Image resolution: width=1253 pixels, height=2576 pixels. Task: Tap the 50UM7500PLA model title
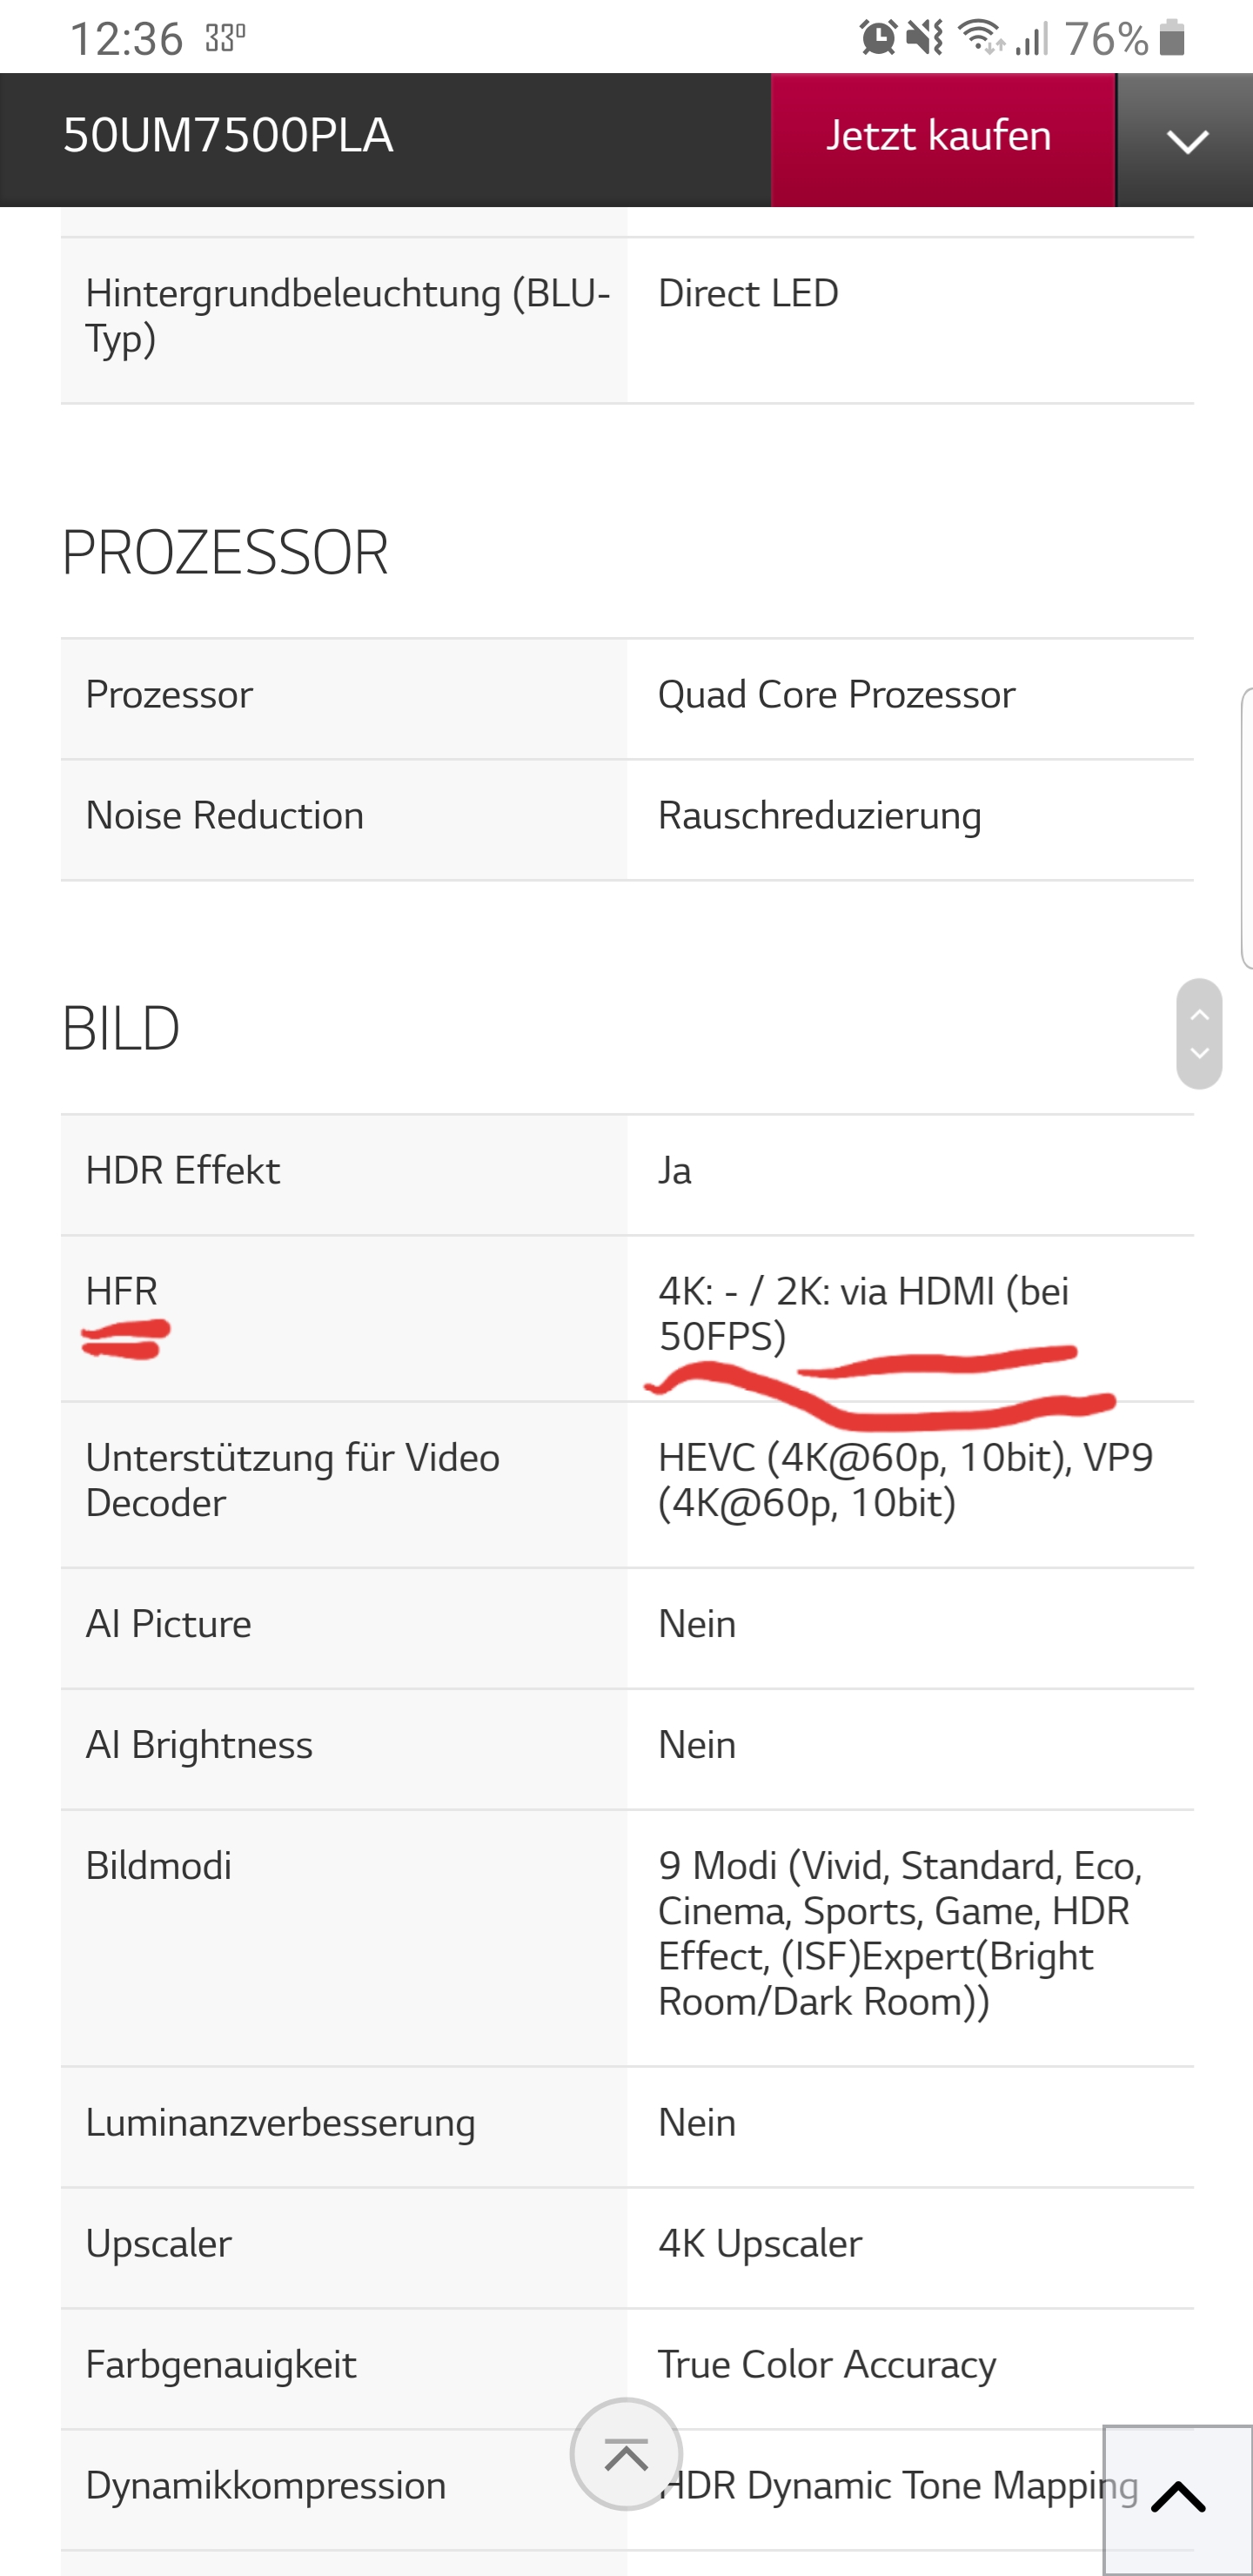pos(228,136)
